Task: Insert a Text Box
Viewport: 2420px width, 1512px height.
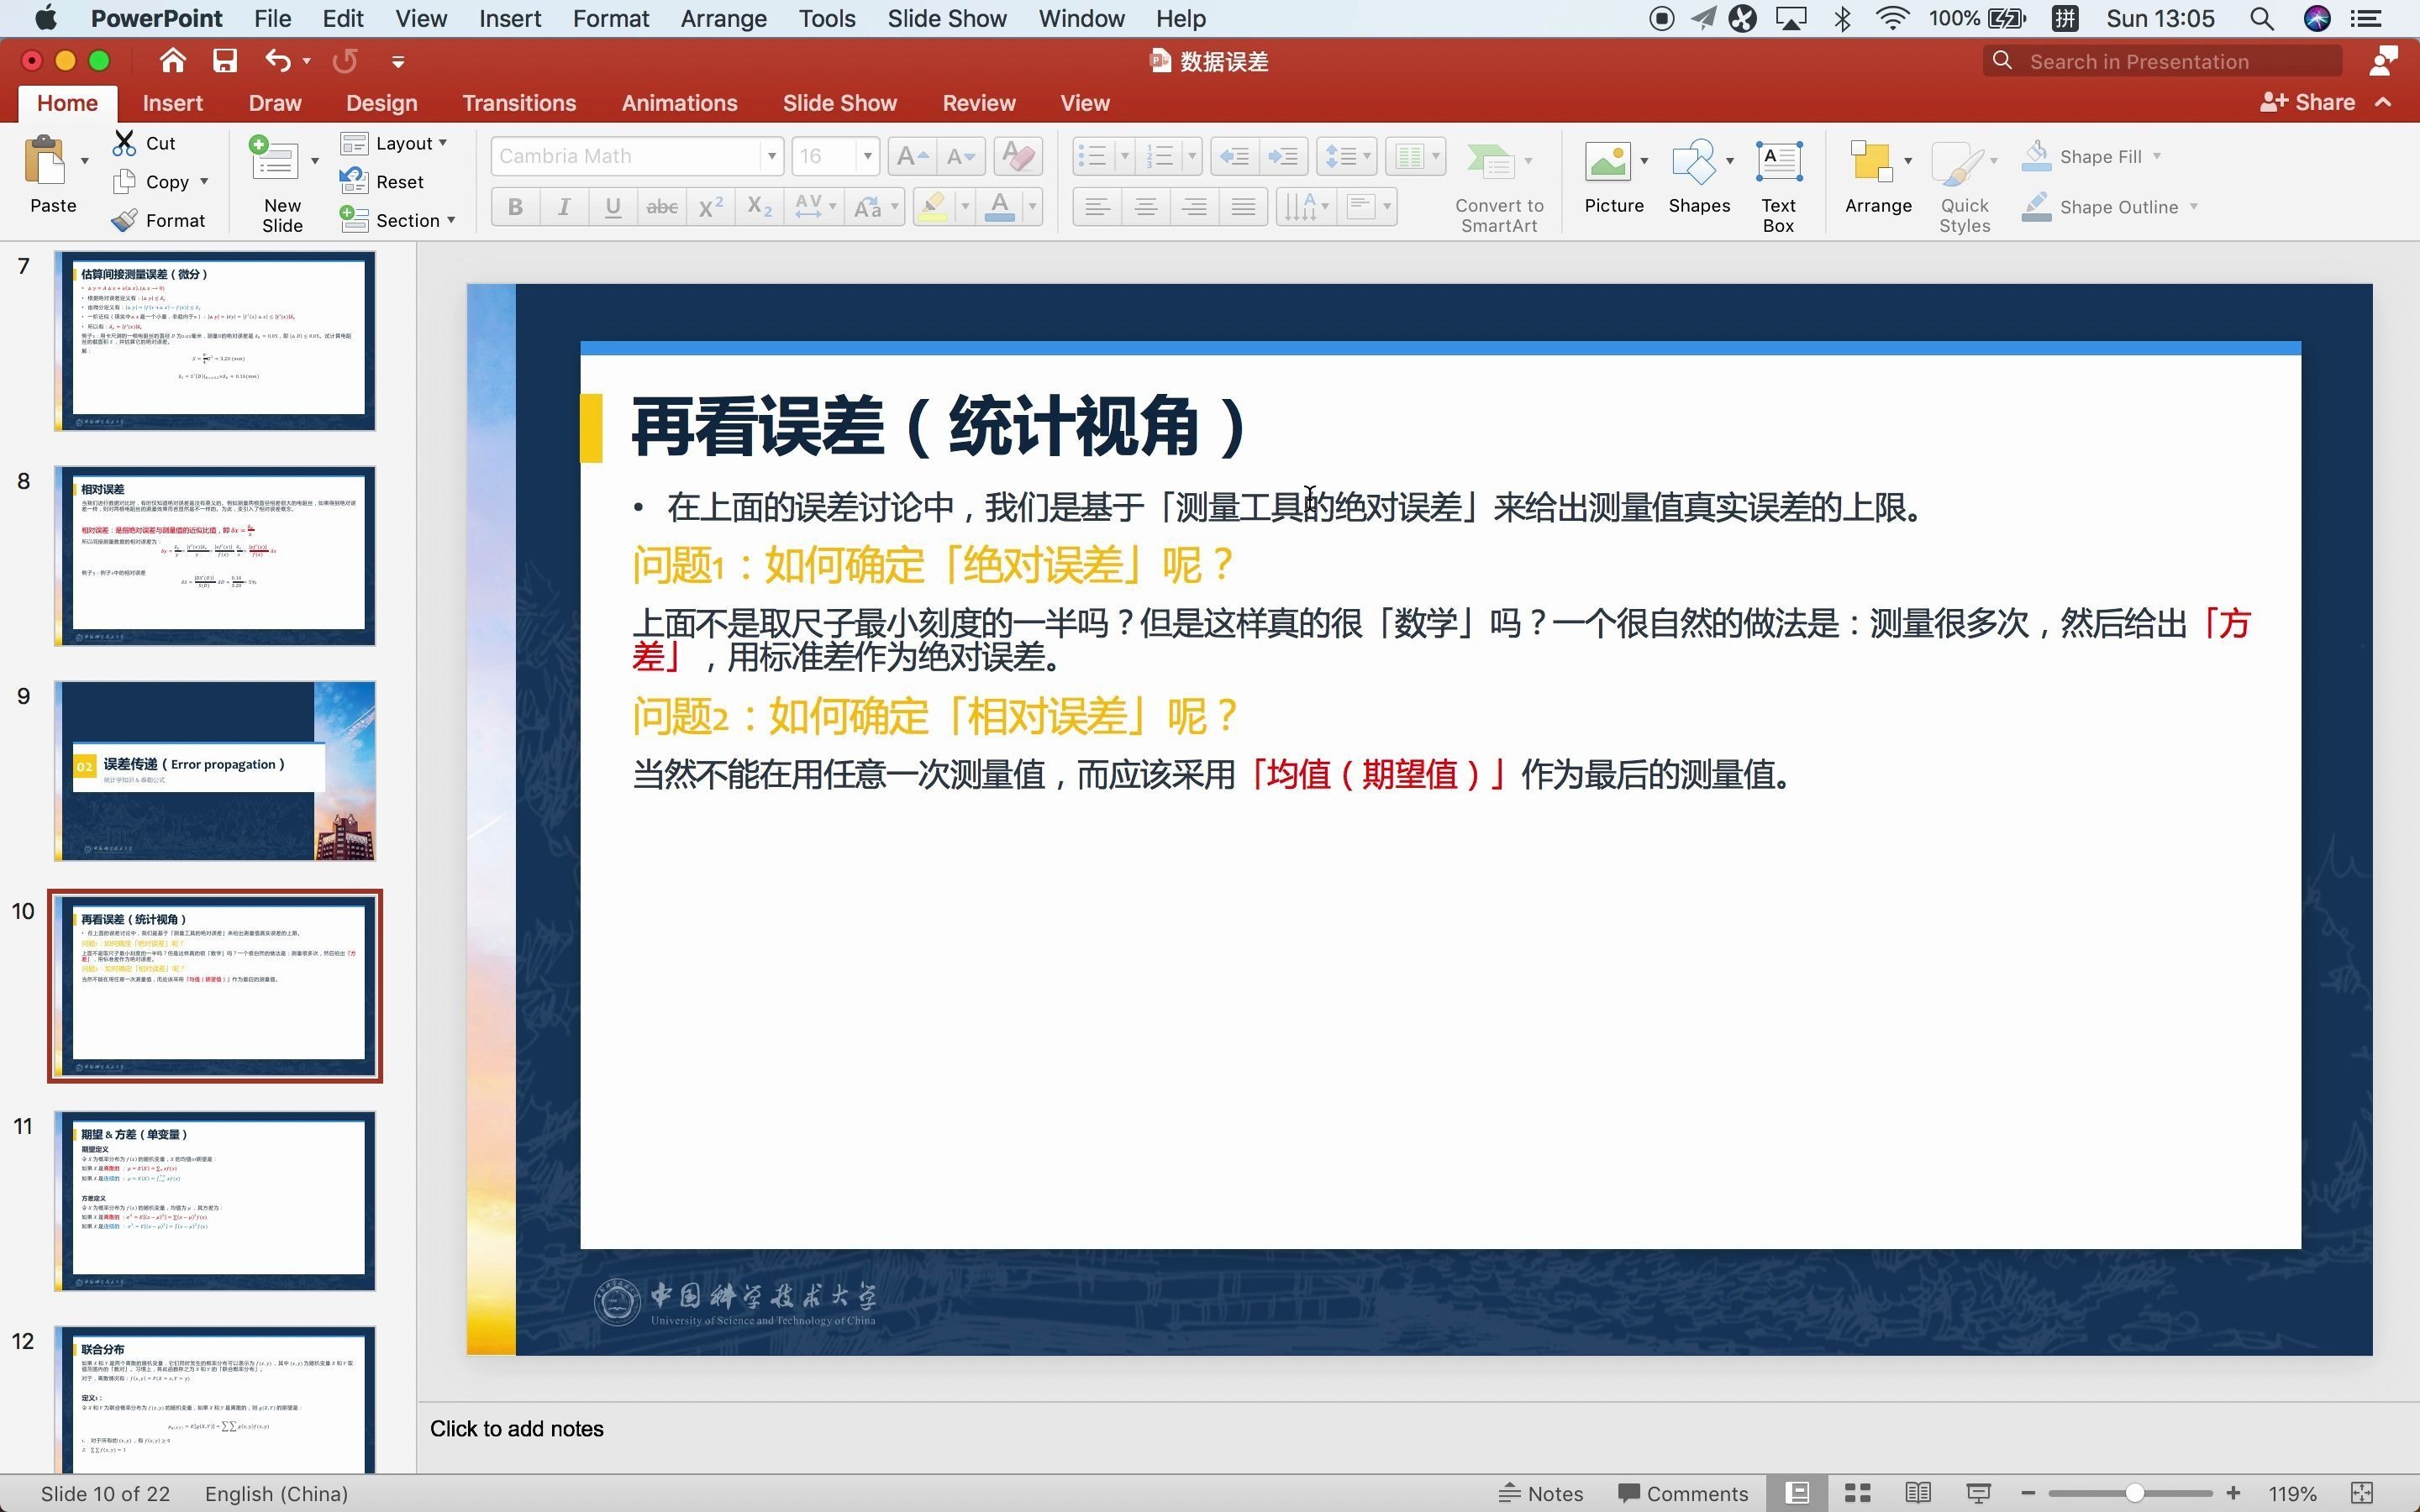Action: click(x=1778, y=184)
